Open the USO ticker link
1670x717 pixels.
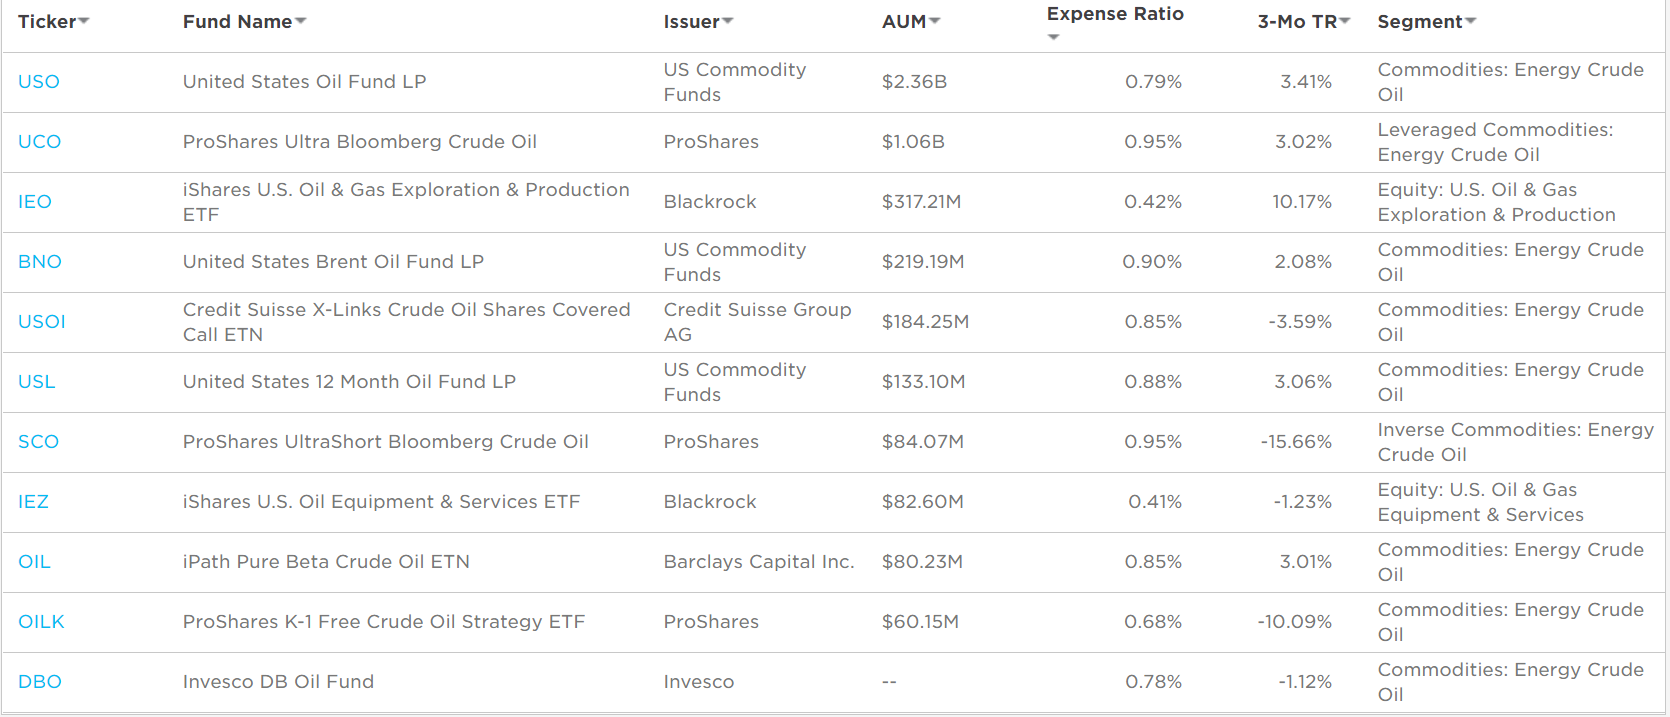(x=39, y=82)
